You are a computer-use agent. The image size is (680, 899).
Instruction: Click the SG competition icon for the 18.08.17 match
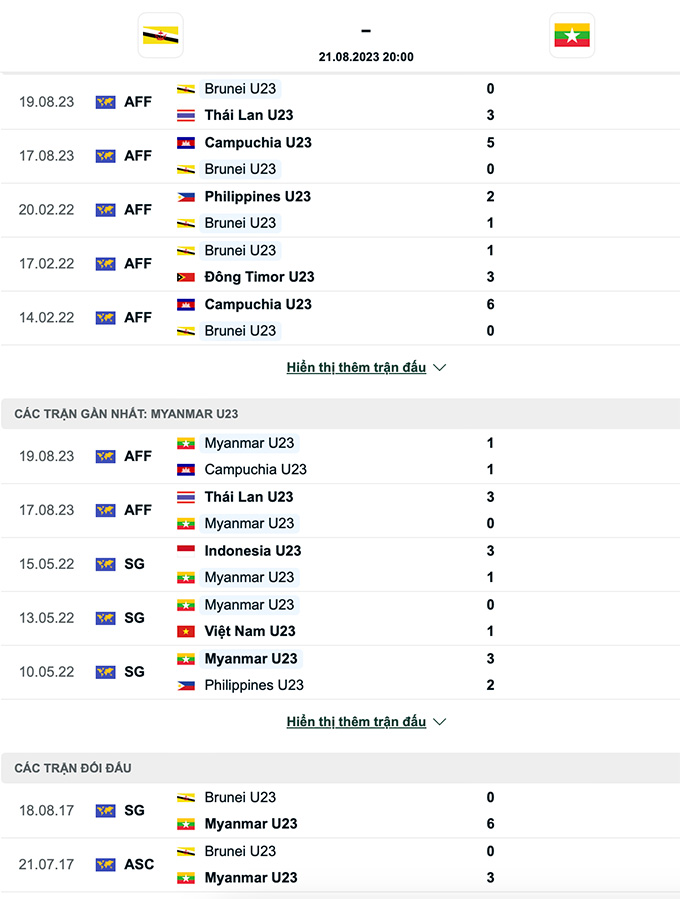click(x=105, y=811)
